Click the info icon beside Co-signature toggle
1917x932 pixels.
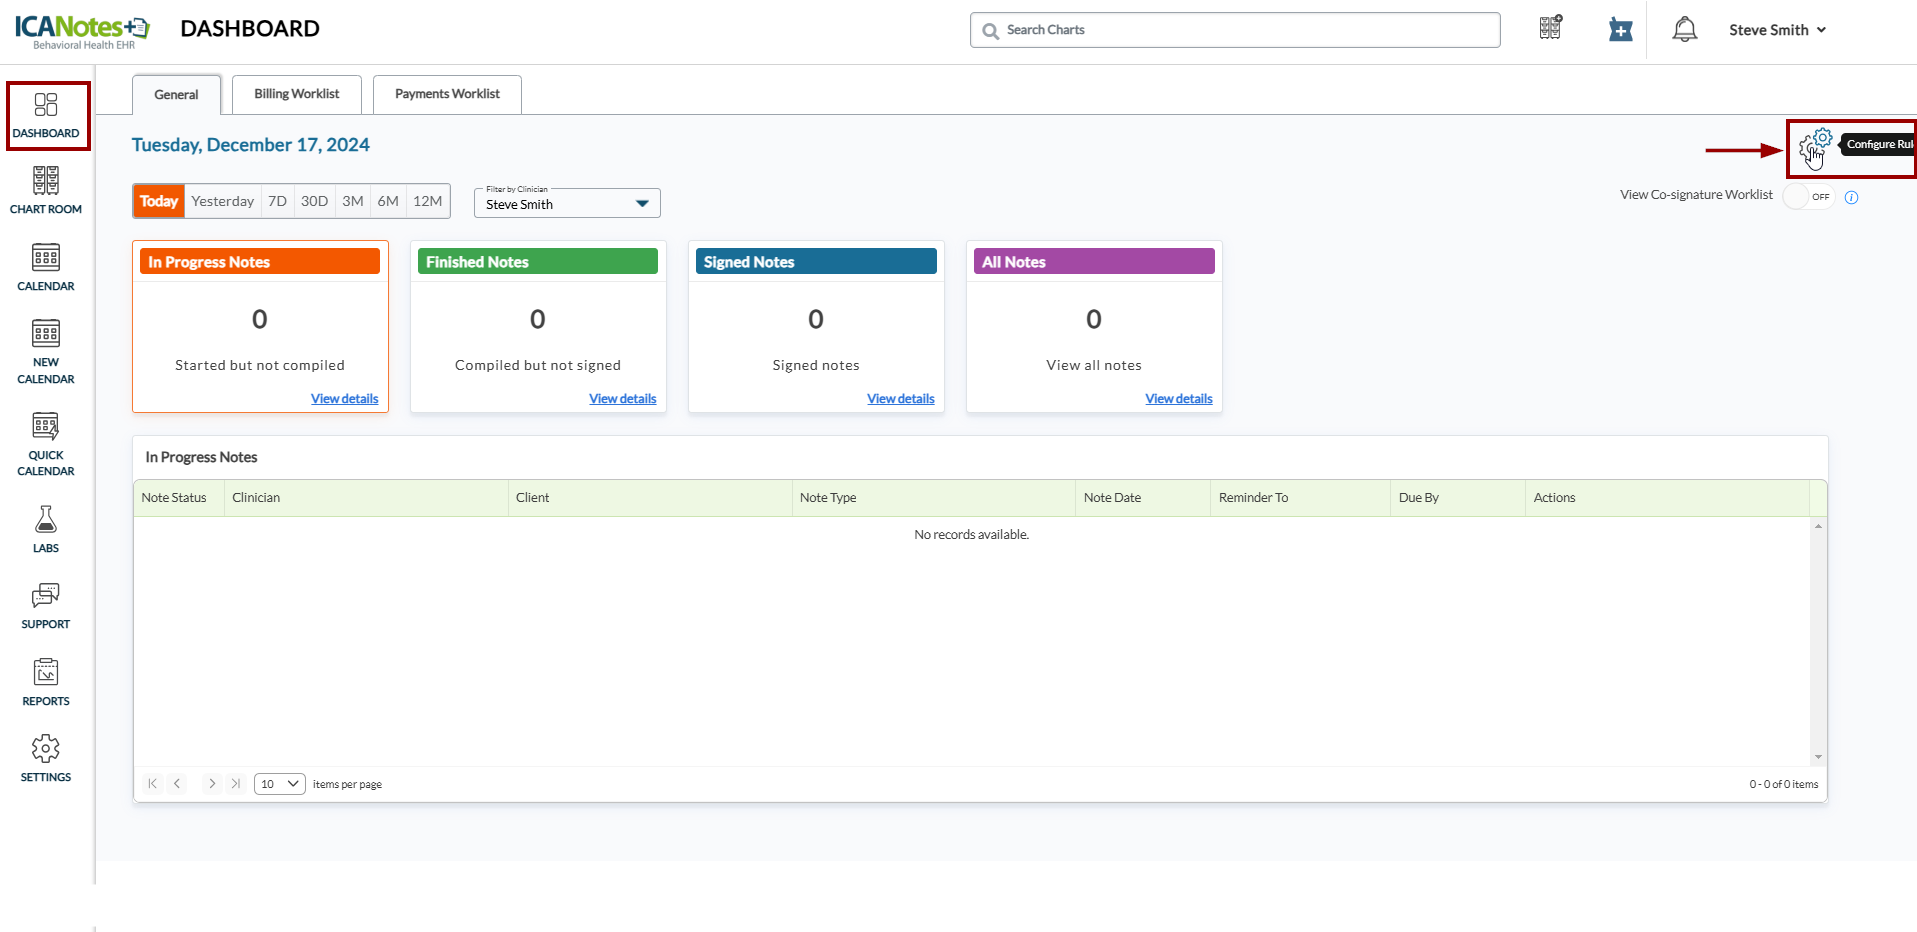[1851, 197]
